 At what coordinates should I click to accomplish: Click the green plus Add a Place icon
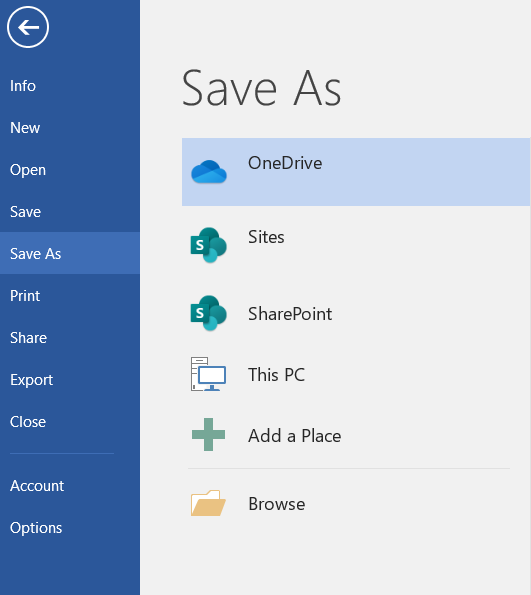point(208,434)
